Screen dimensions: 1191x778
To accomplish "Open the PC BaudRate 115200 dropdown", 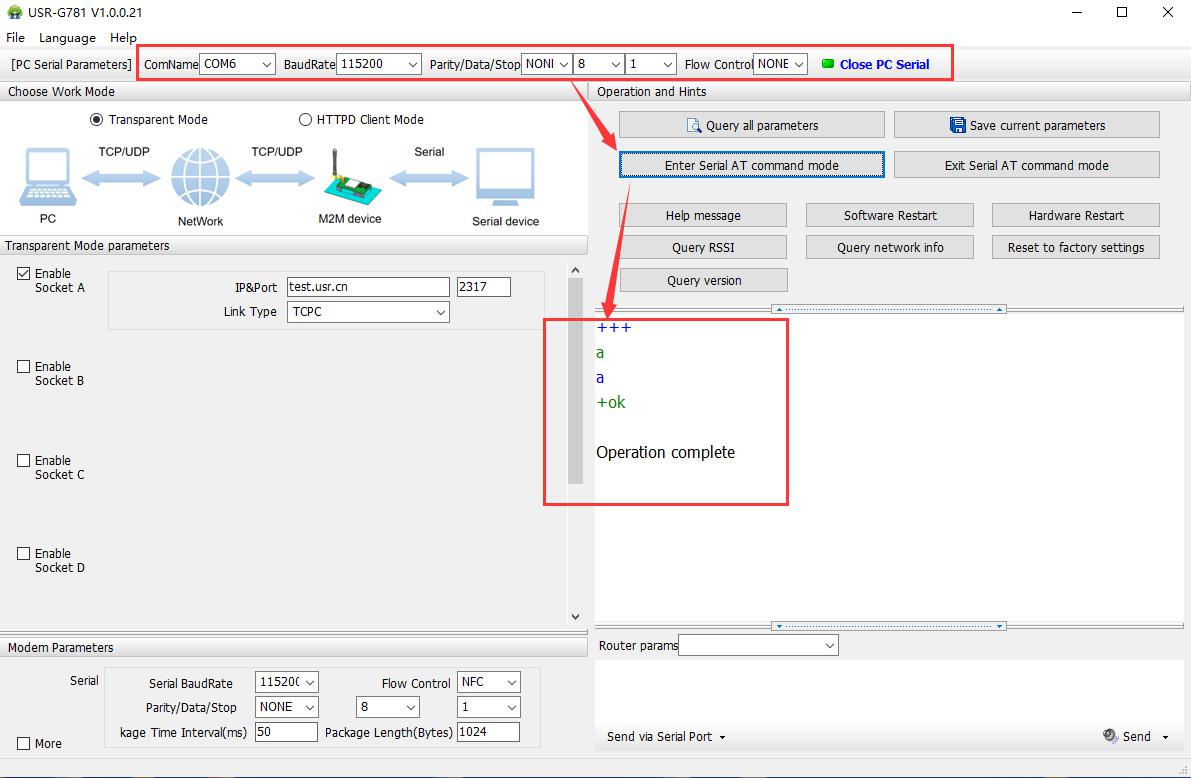I will (x=378, y=64).
